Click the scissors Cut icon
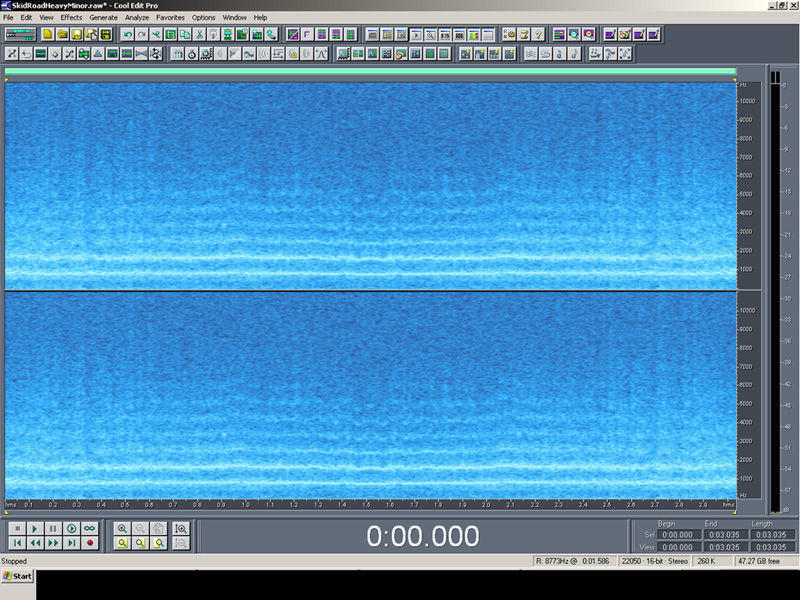The image size is (800, 600). (199, 34)
